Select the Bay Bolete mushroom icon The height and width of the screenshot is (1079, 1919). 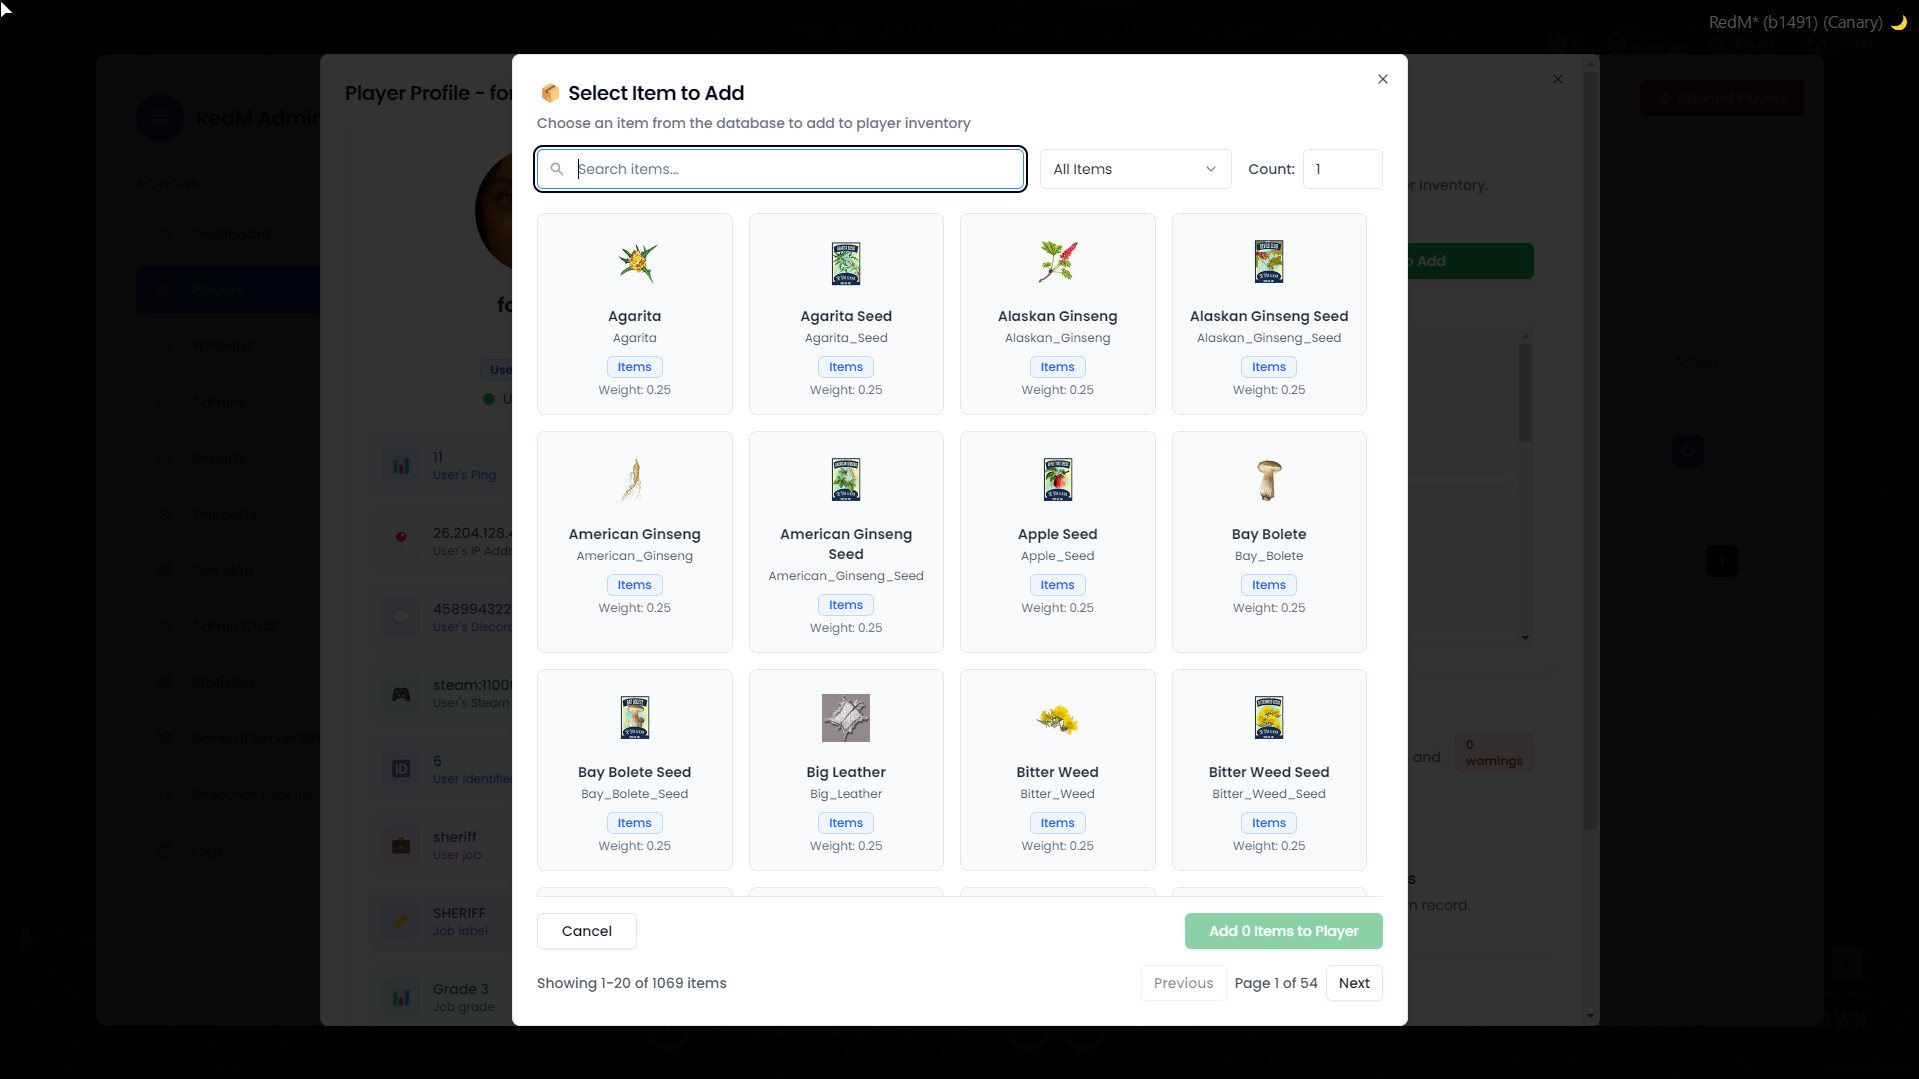(x=1268, y=480)
